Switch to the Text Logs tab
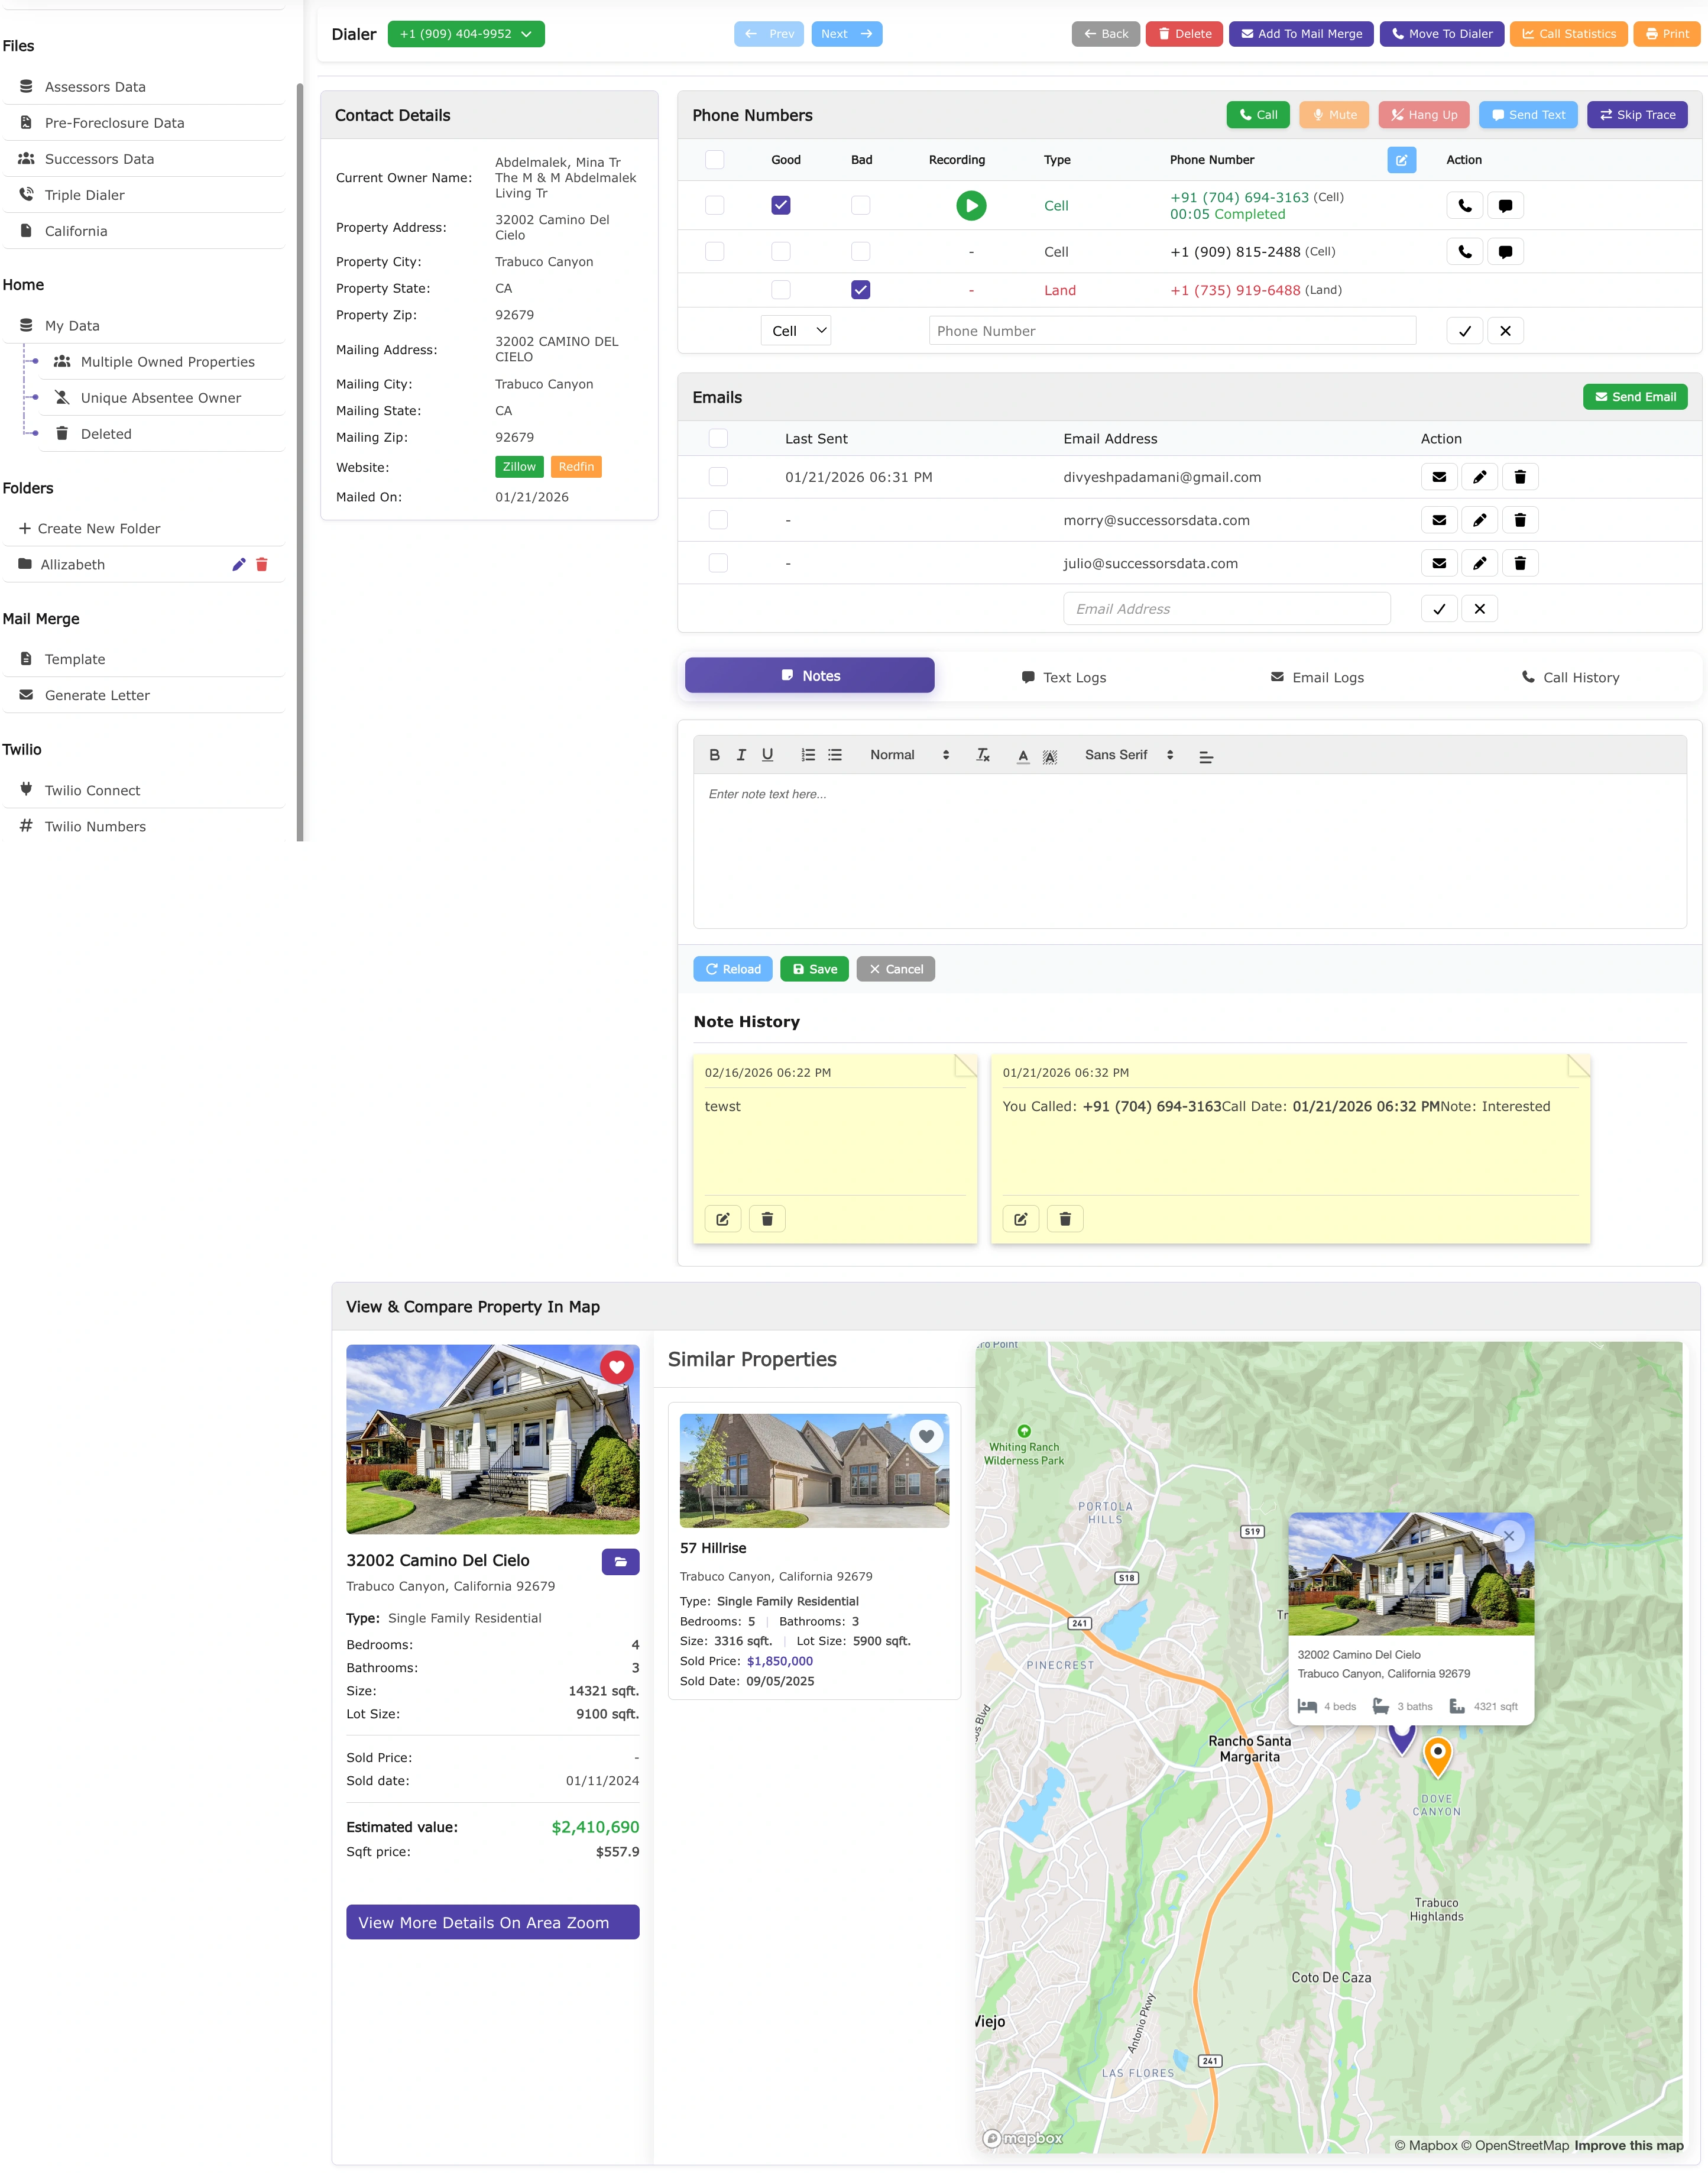1708x2173 pixels. (1064, 676)
